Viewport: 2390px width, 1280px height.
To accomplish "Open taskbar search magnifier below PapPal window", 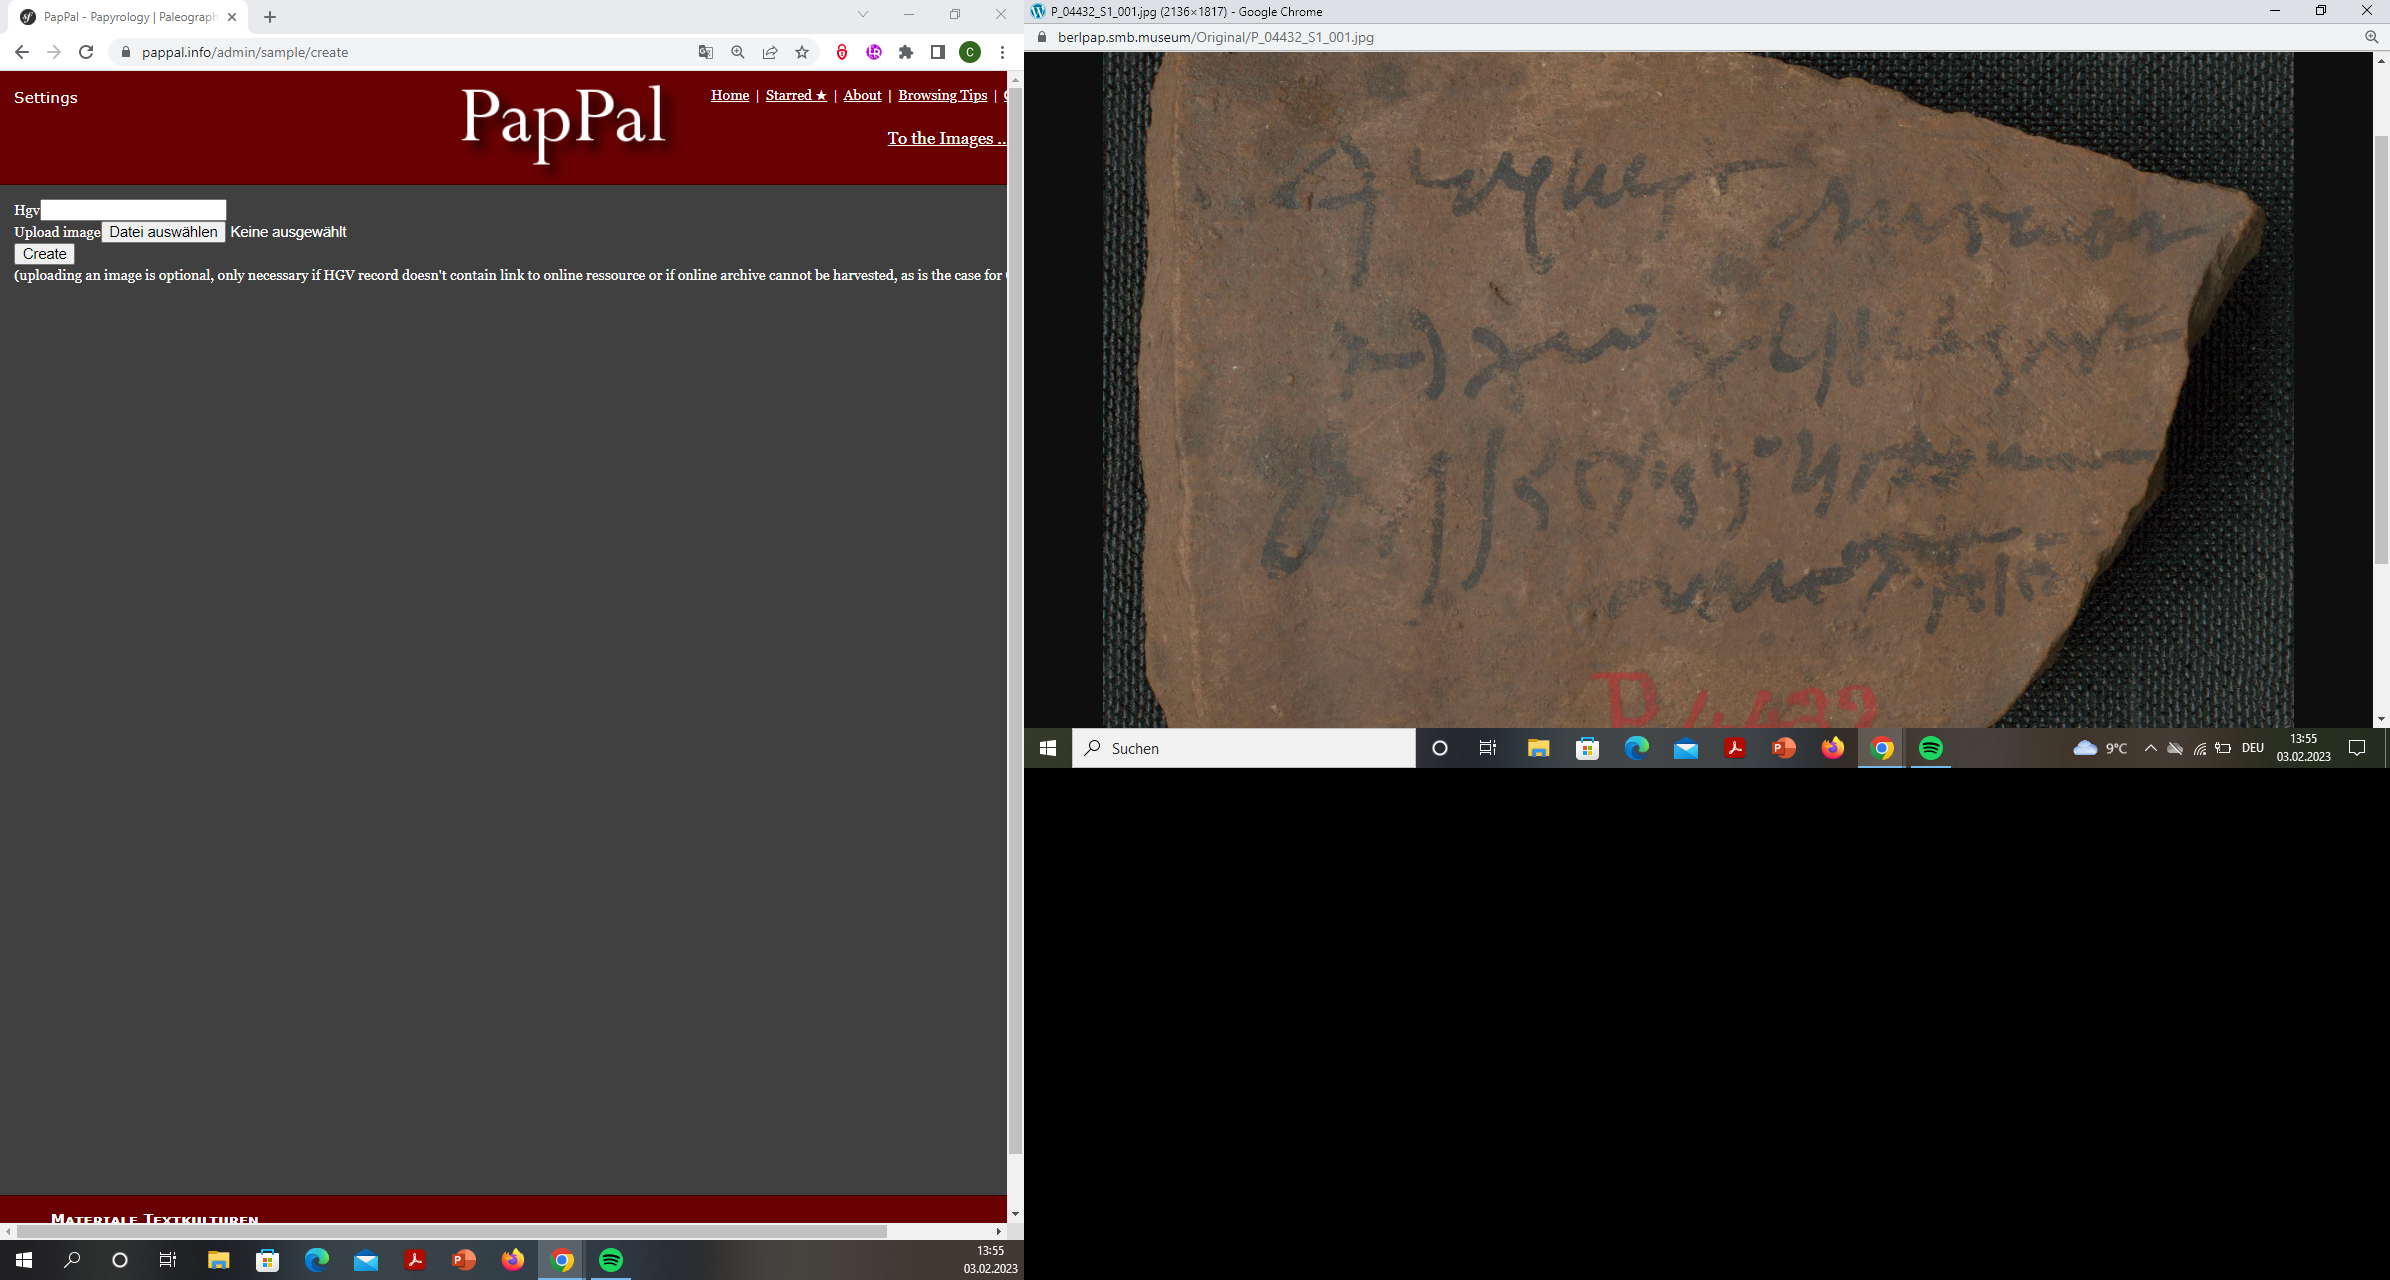I will click(x=72, y=1260).
